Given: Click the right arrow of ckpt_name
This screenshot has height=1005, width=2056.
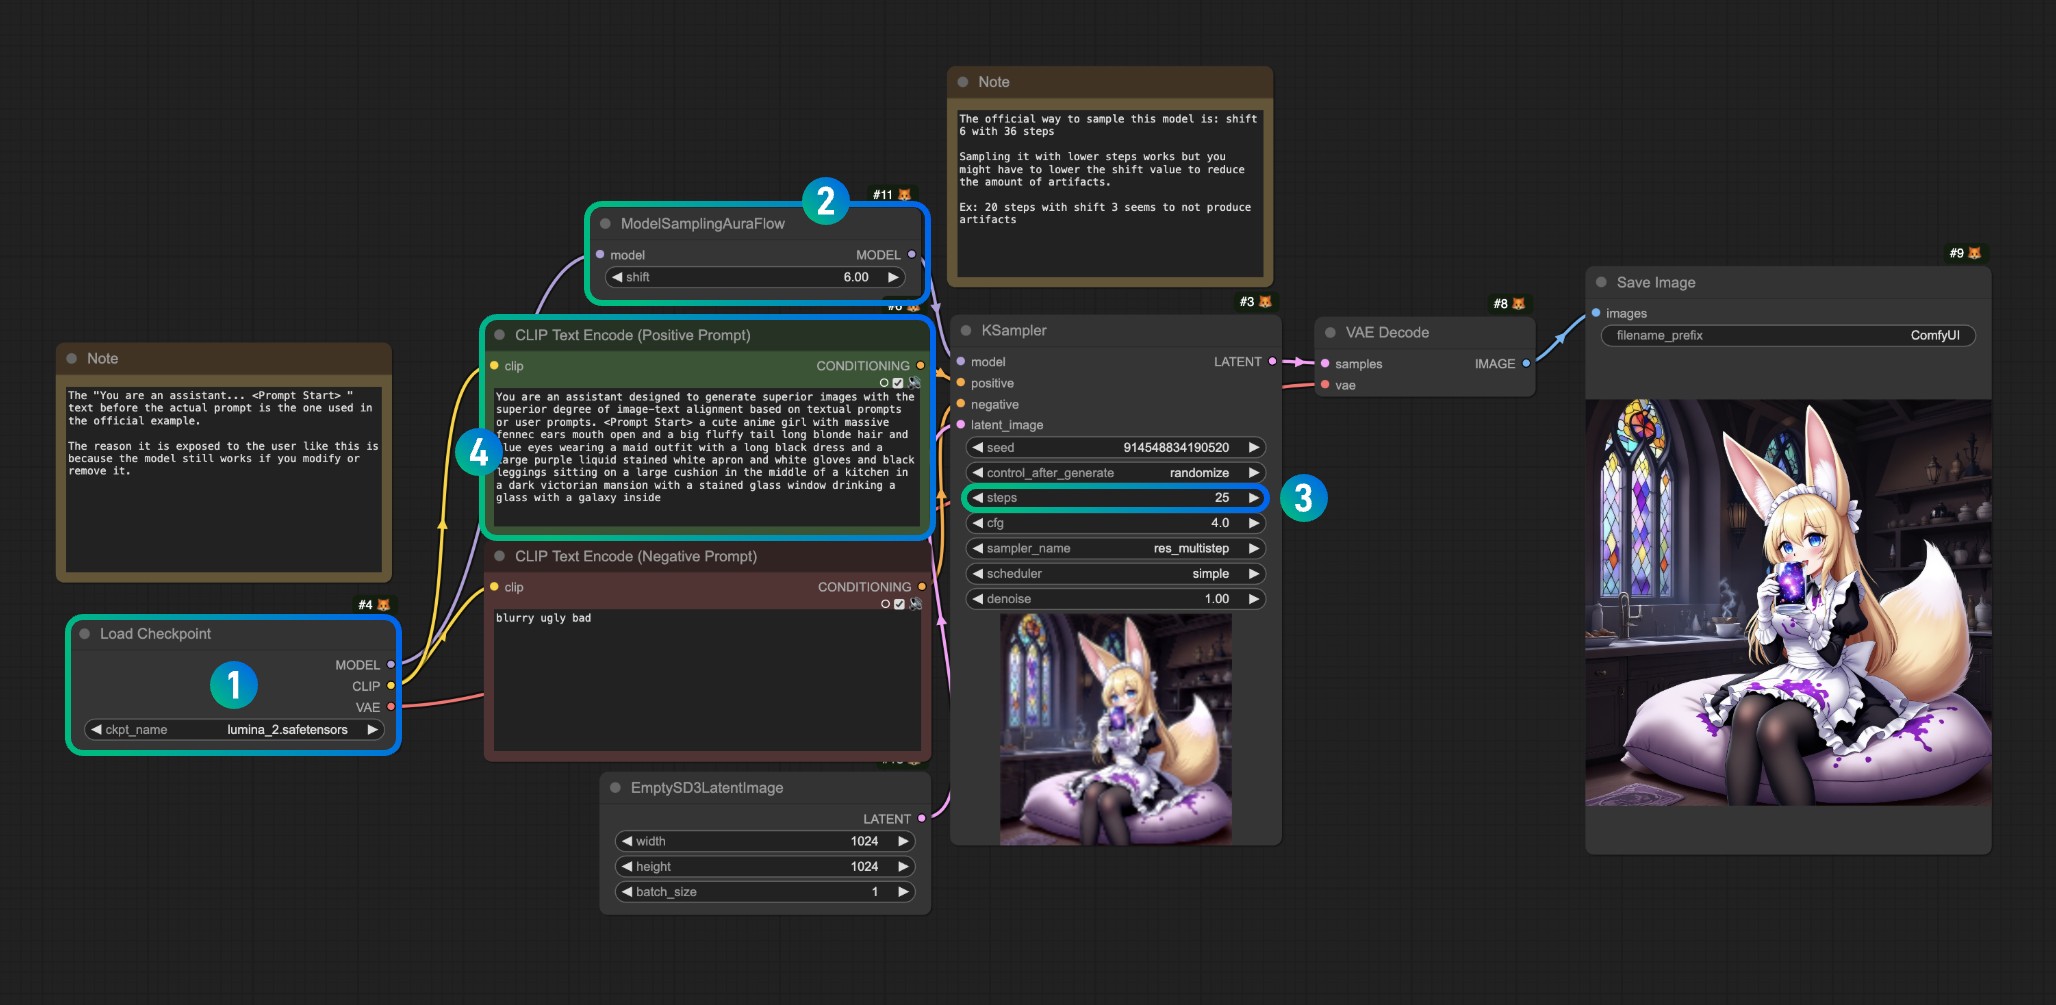Looking at the screenshot, I should 373,730.
